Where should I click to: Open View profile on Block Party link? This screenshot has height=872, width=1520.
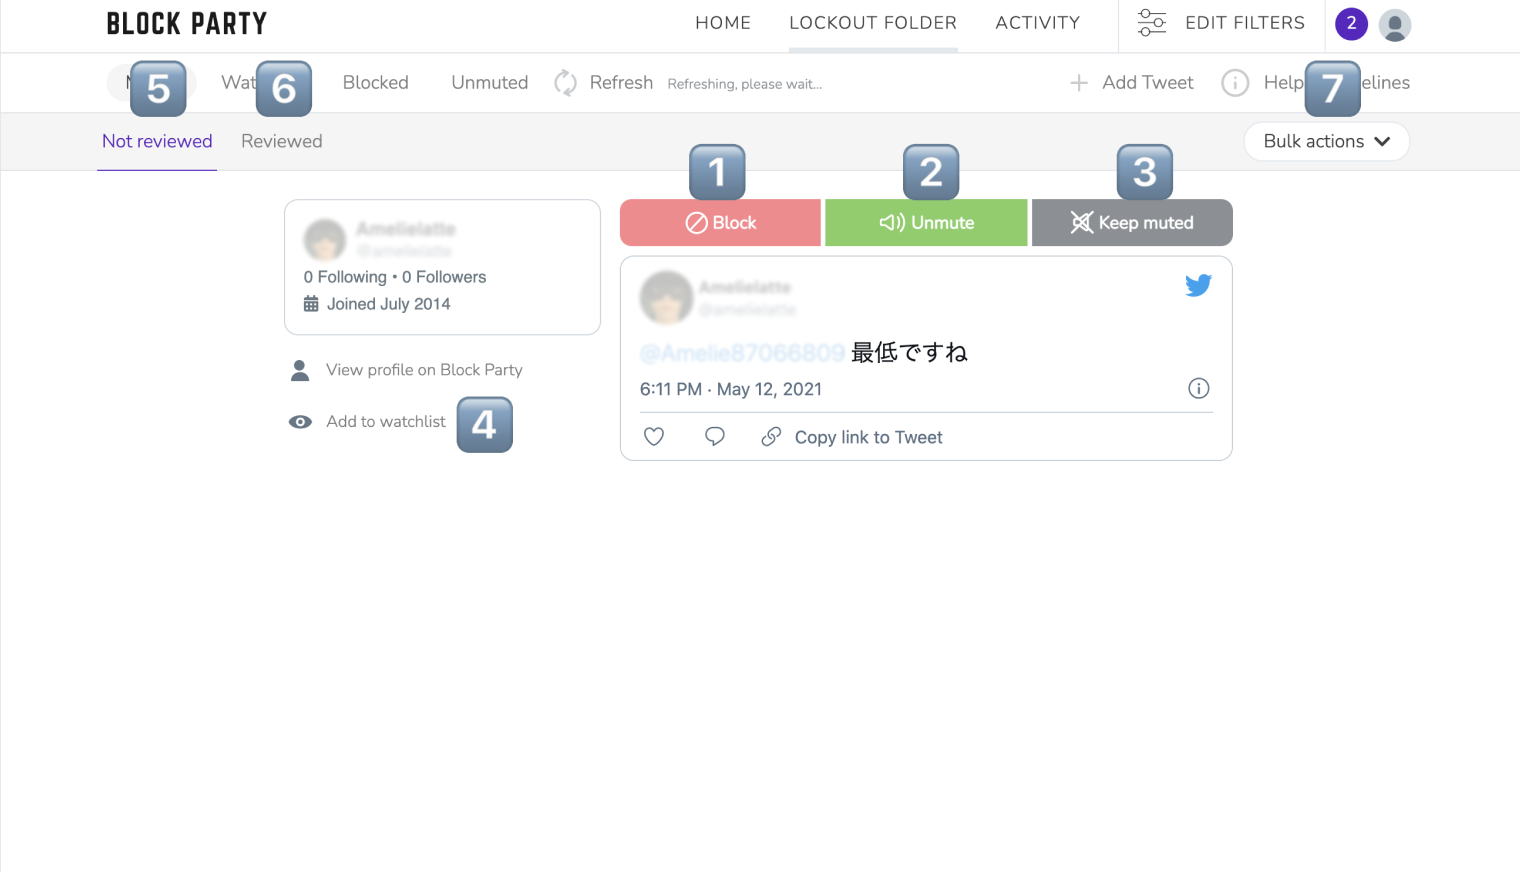coord(424,370)
